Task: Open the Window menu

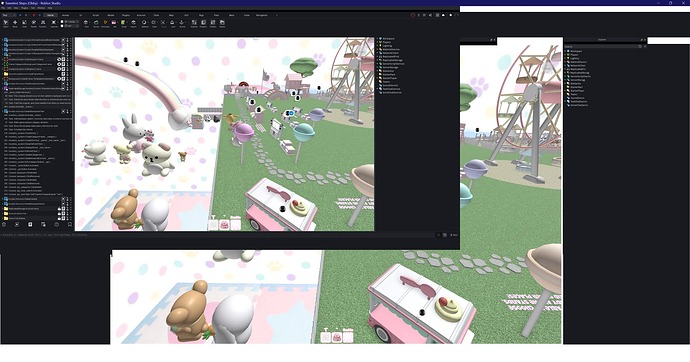Action: 41,8
